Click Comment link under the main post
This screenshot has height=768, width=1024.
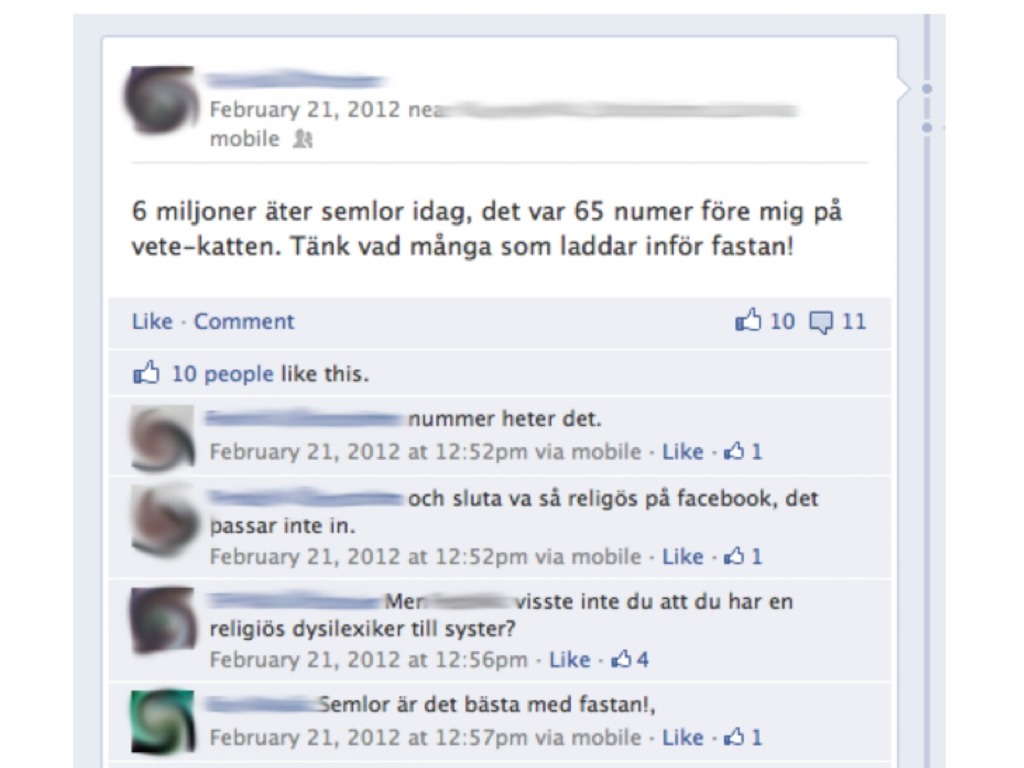tap(244, 321)
